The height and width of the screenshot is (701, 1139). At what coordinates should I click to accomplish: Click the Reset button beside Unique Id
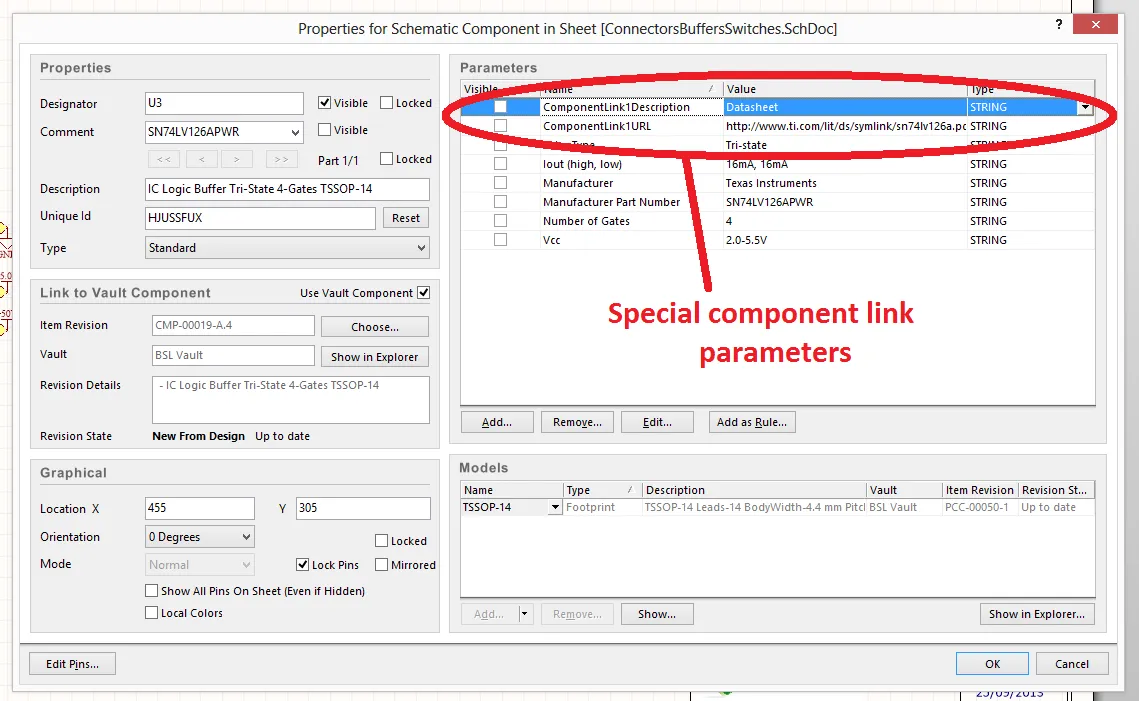tap(405, 218)
